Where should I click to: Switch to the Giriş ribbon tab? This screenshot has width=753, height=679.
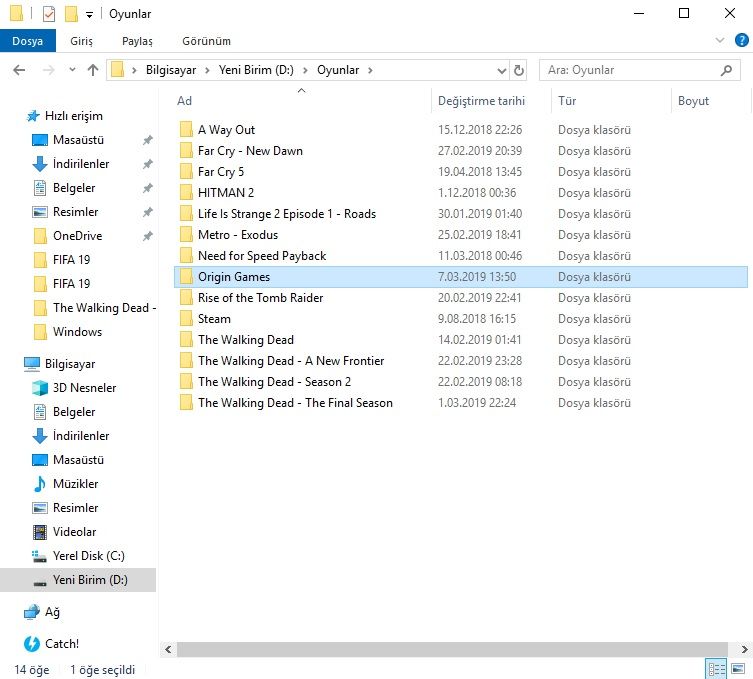81,41
